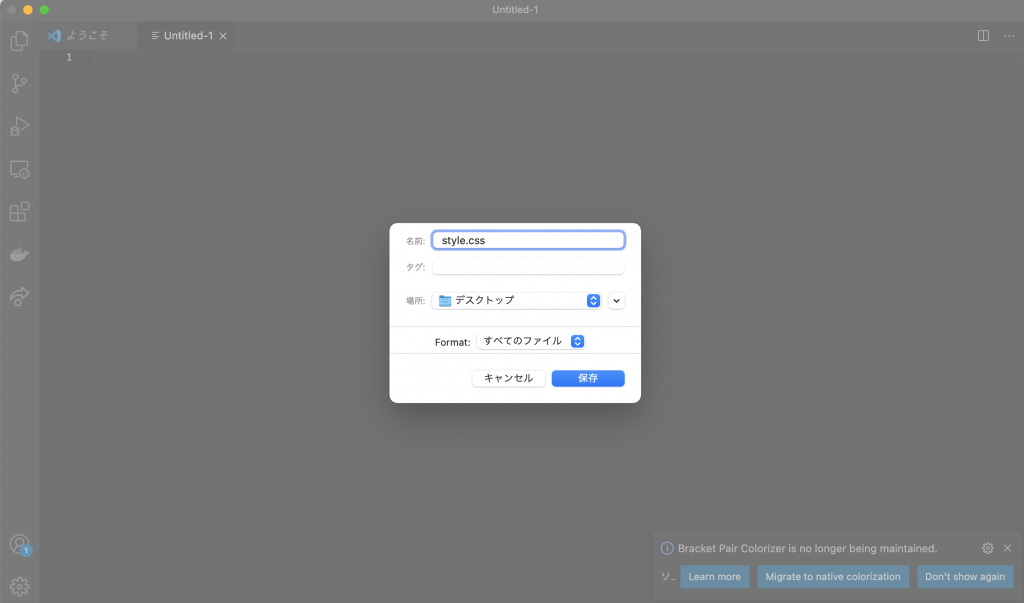Image resolution: width=1024 pixels, height=603 pixels.
Task: Open the Manage gear in activity bar
Action: click(19, 586)
